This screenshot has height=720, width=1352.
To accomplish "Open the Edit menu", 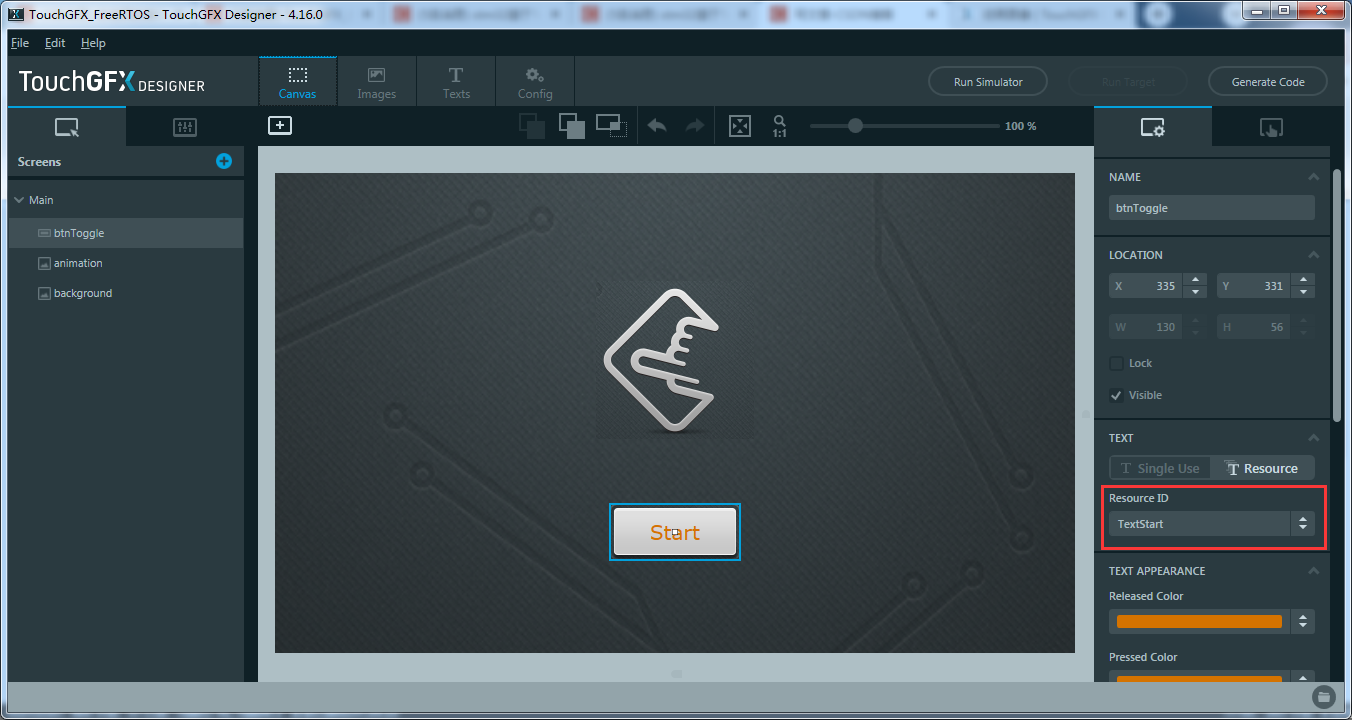I will [x=55, y=43].
